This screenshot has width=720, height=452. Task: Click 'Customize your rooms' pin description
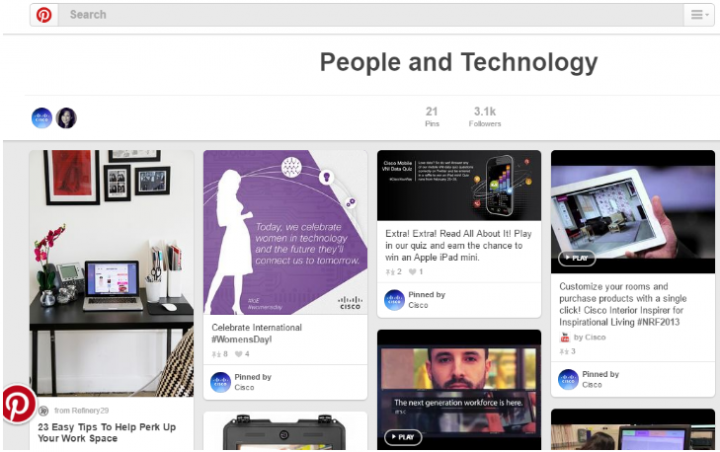click(623, 304)
